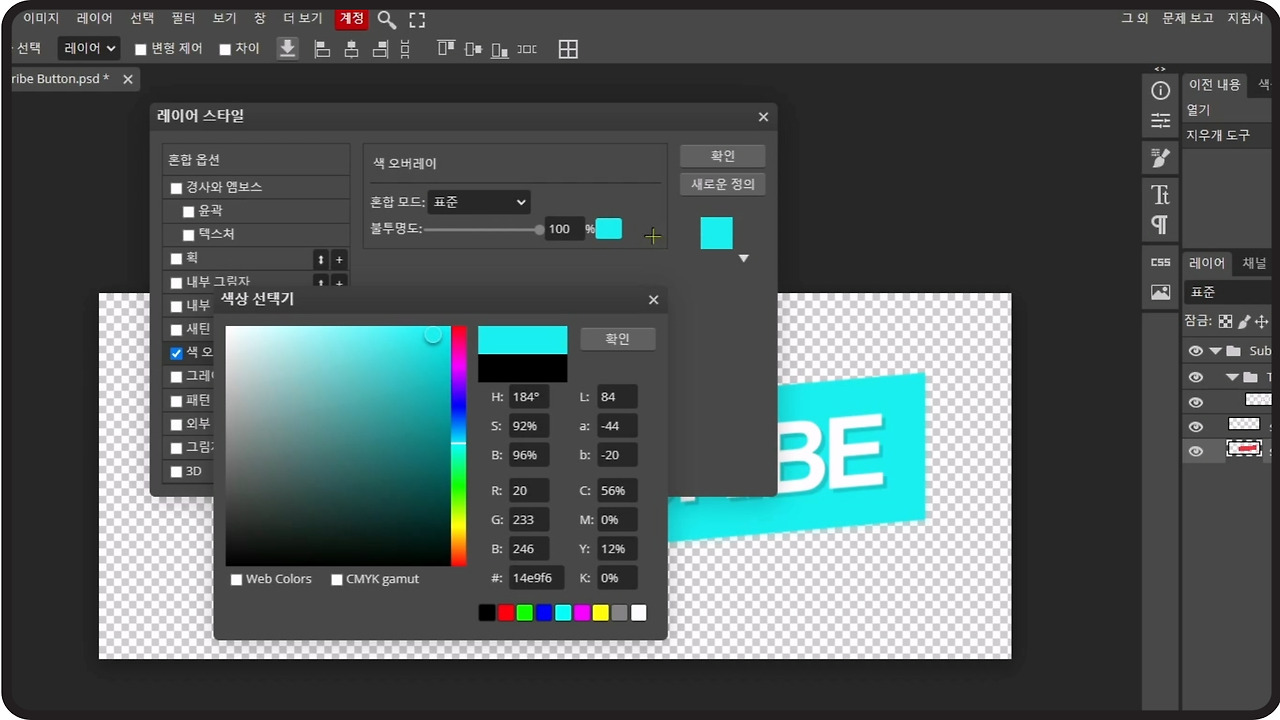This screenshot has width=1280, height=720.
Task: Switch to the 채널 tab
Action: 1253,263
